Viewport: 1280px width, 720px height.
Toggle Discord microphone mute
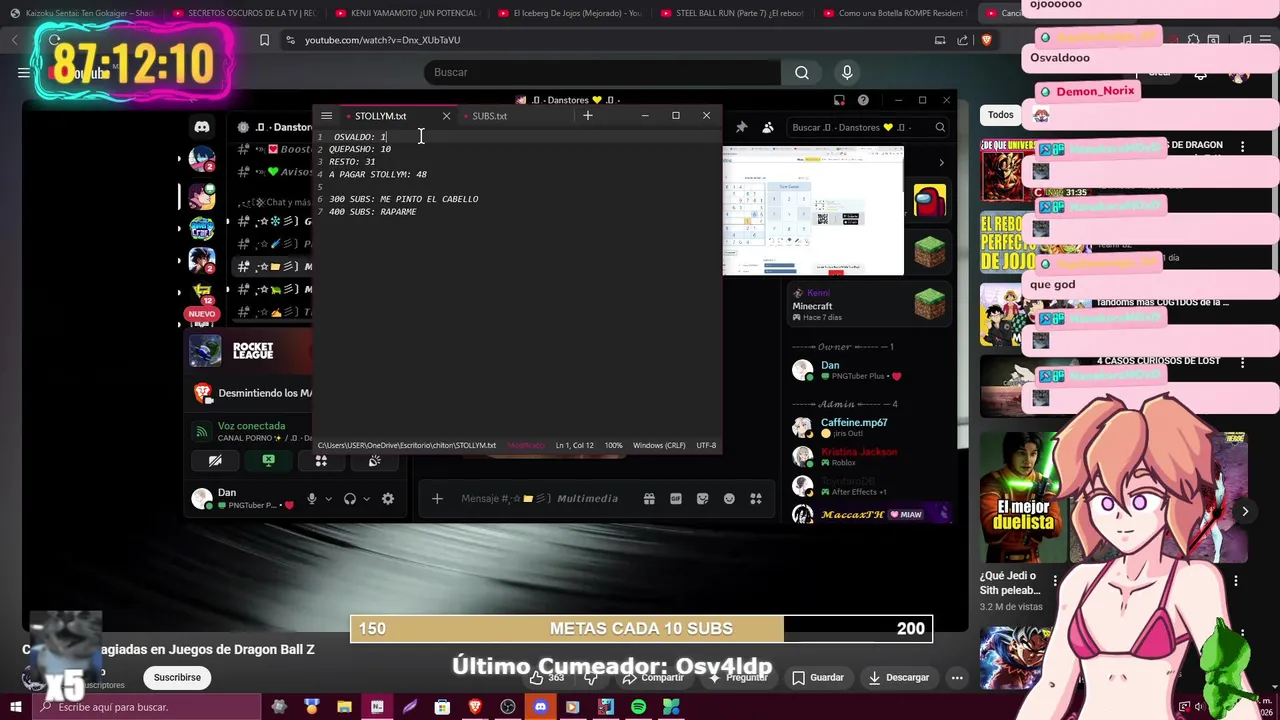point(312,499)
